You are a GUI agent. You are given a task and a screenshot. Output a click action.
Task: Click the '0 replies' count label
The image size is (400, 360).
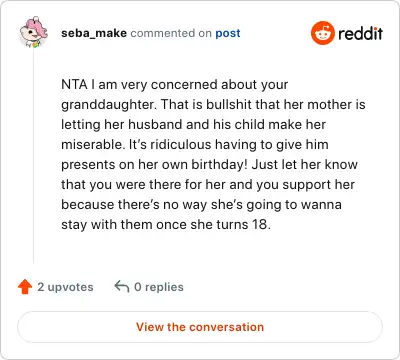159,287
